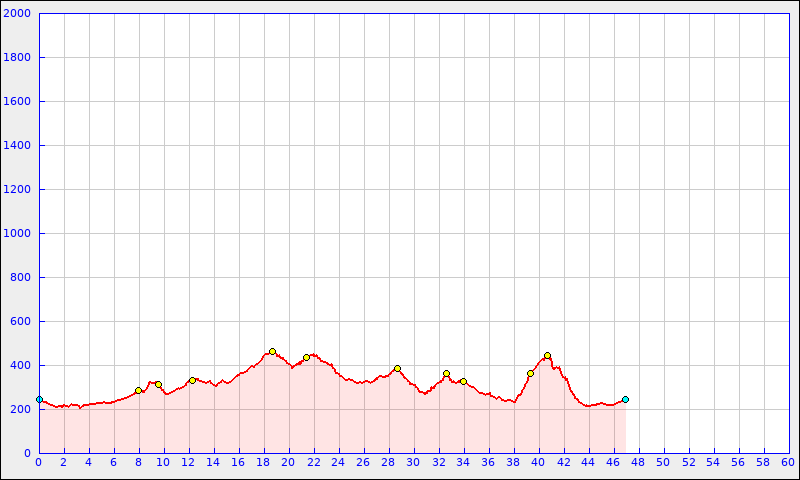The image size is (800, 480).
Task: Click the cyan end marker near kilometer 47
Action: coord(625,399)
